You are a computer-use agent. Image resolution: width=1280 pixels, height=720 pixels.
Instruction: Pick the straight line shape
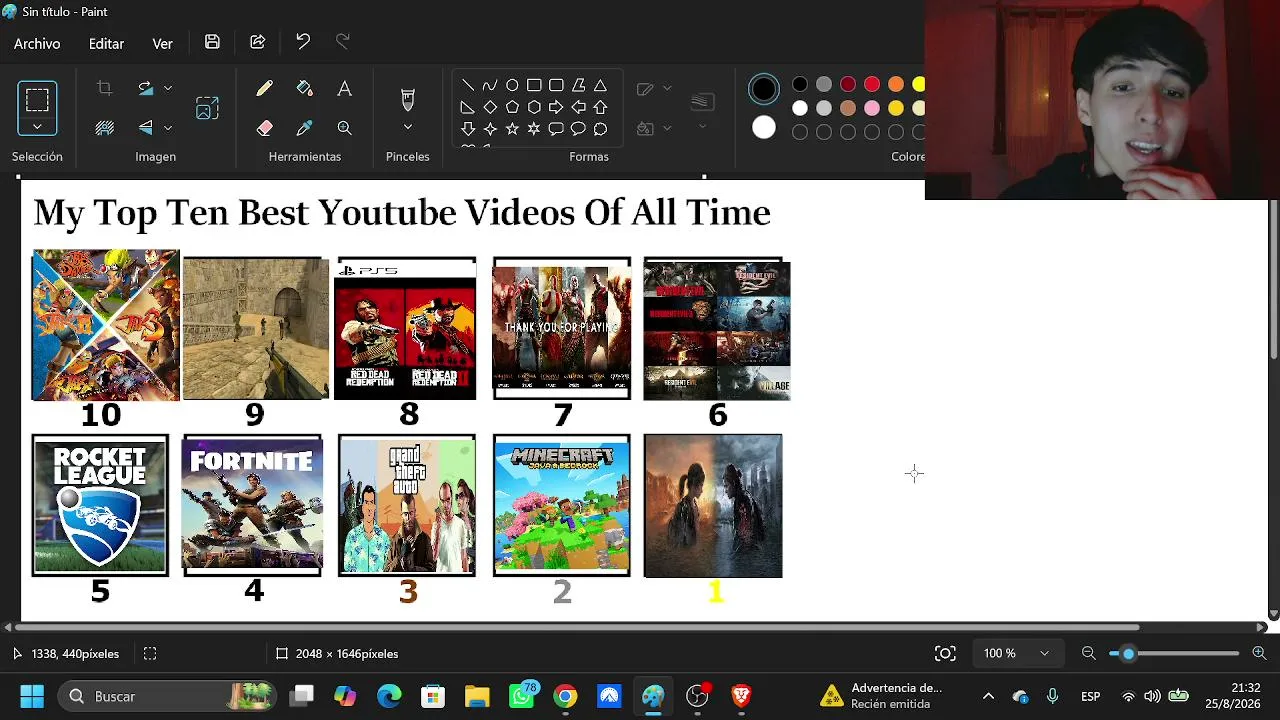click(x=467, y=85)
